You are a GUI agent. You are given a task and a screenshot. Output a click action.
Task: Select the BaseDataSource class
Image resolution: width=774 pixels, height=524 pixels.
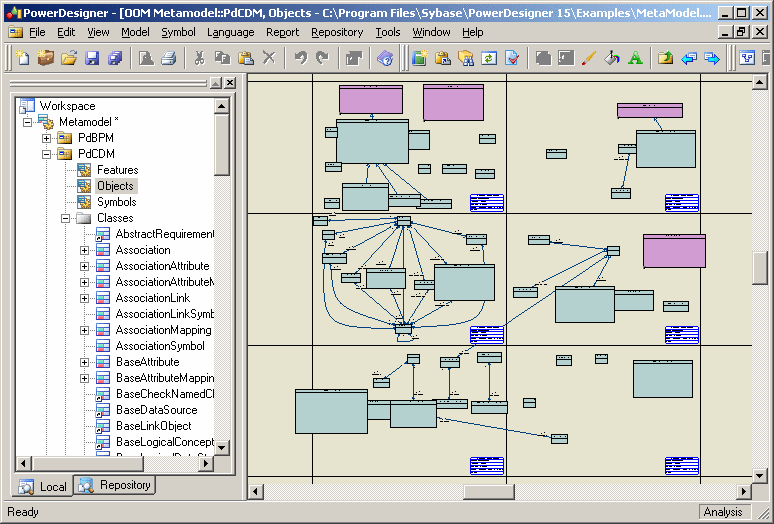pos(156,410)
